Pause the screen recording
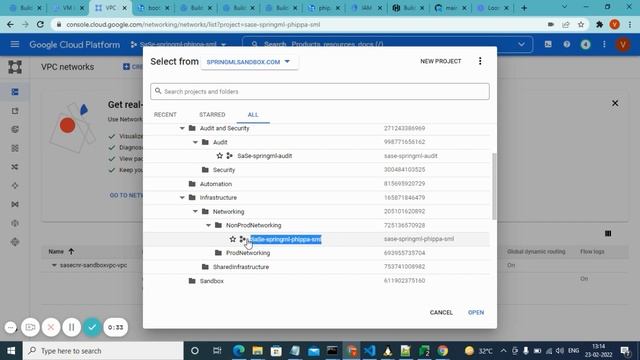640x360 pixels. point(71,327)
